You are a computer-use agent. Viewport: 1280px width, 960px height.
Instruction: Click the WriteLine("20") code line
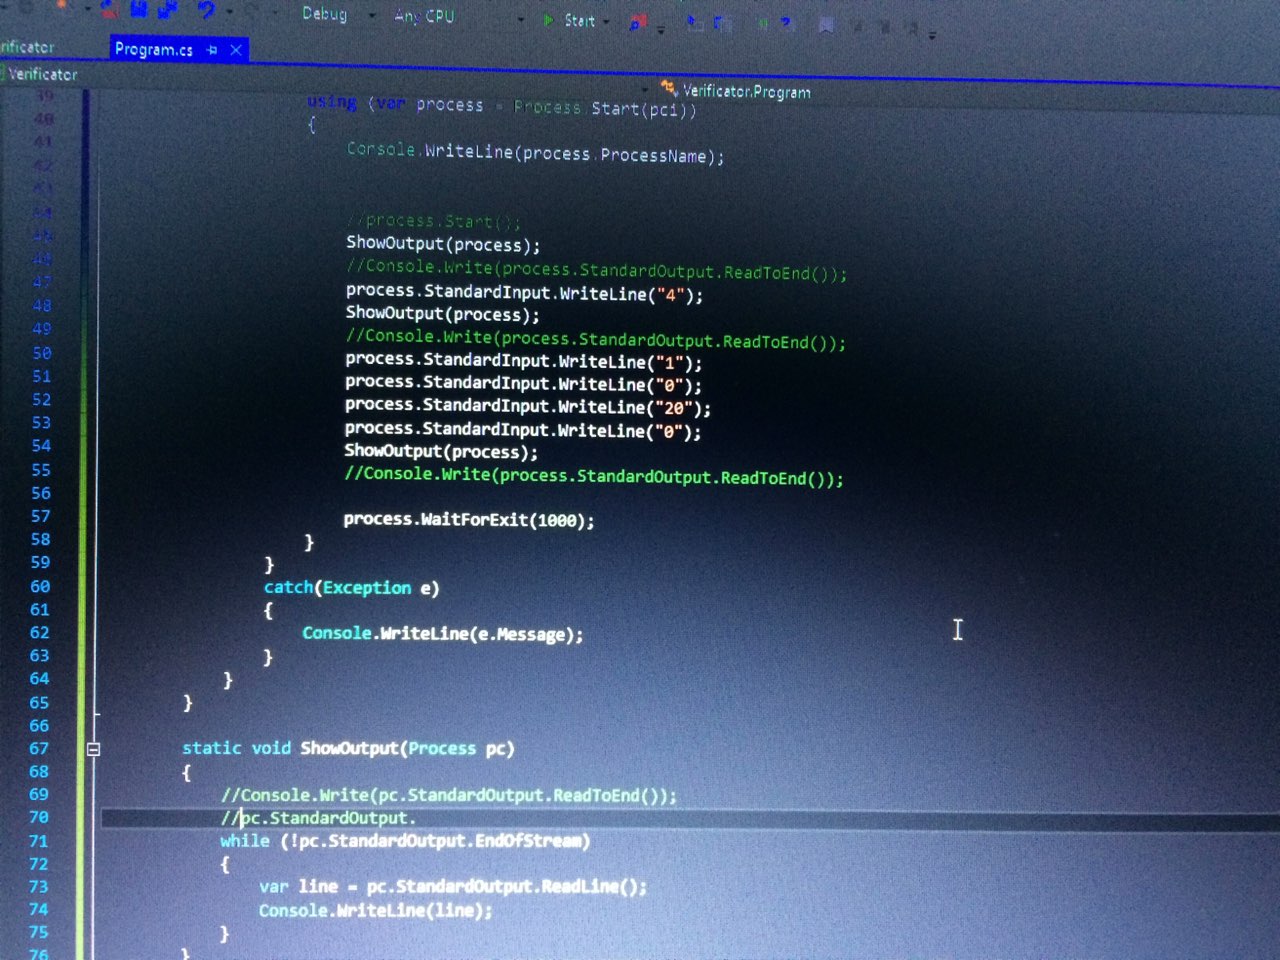pyautogui.click(x=527, y=406)
